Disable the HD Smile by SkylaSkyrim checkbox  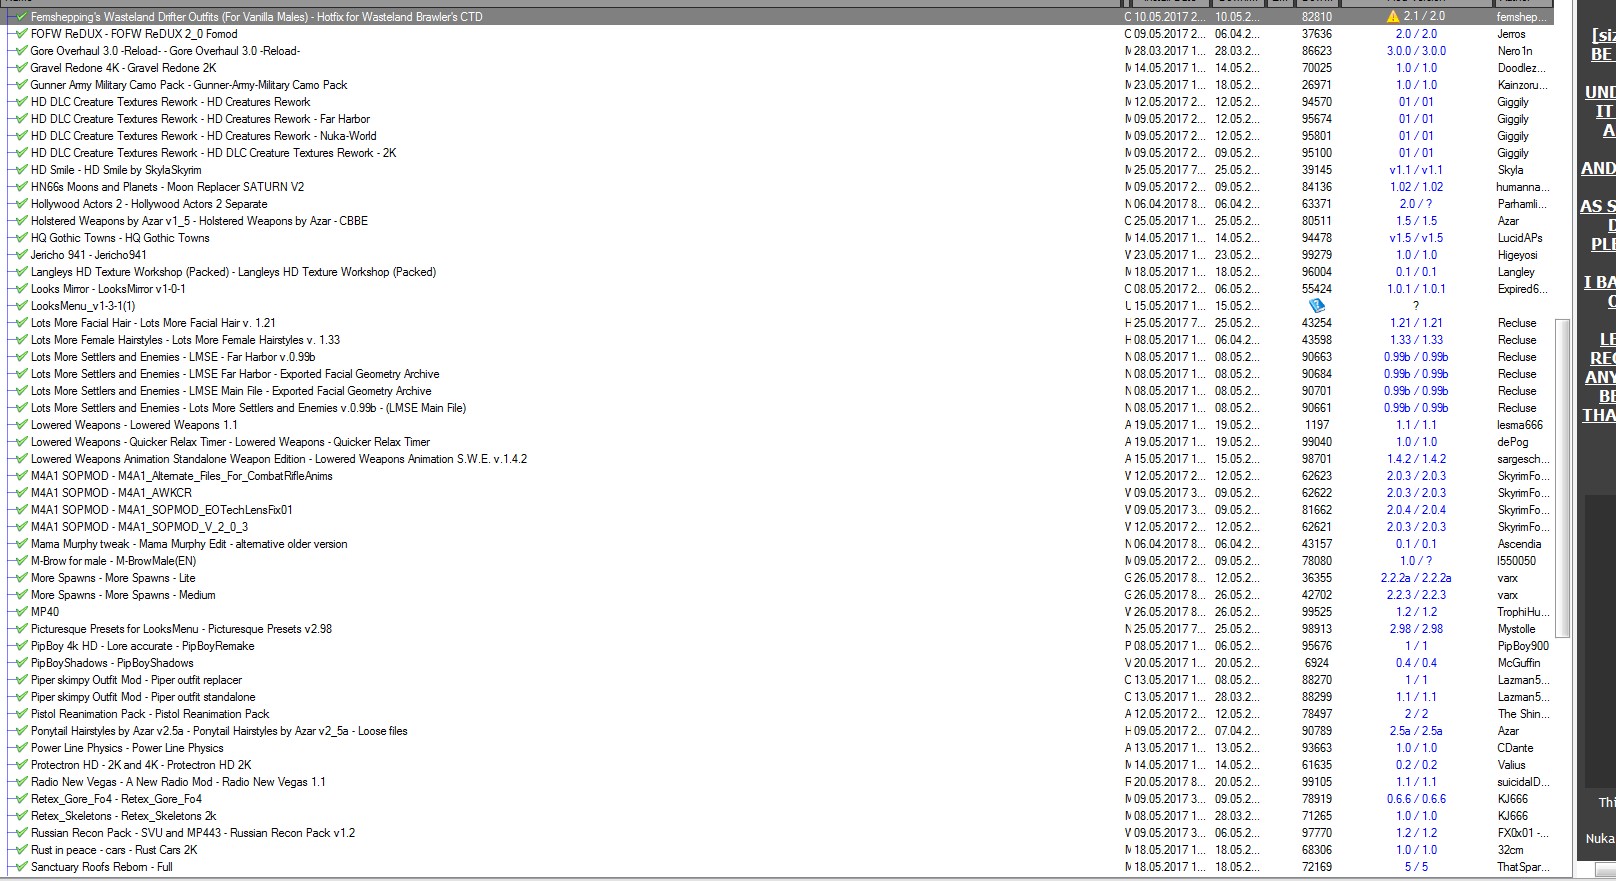[x=22, y=170]
